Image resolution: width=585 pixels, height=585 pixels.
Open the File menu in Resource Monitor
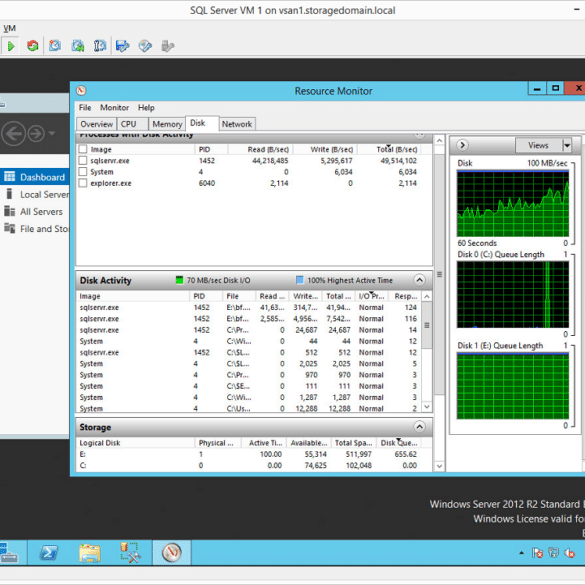point(85,107)
